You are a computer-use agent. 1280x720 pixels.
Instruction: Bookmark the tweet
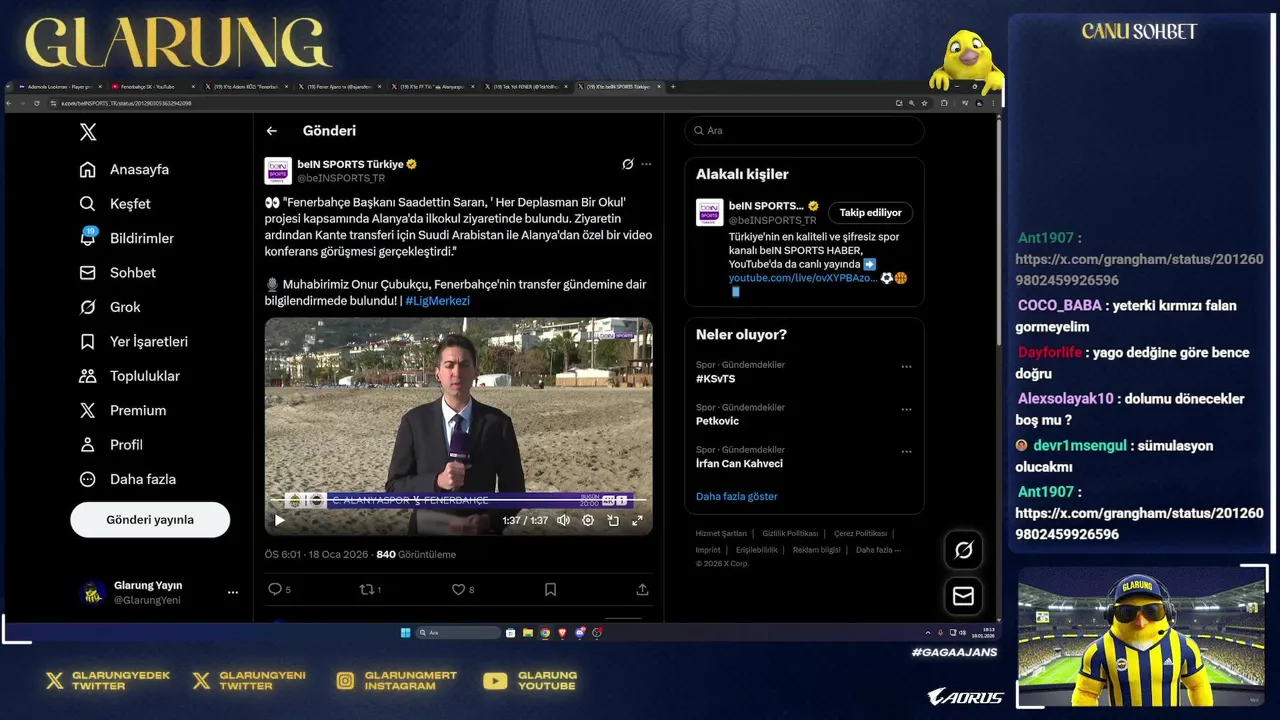click(x=550, y=590)
